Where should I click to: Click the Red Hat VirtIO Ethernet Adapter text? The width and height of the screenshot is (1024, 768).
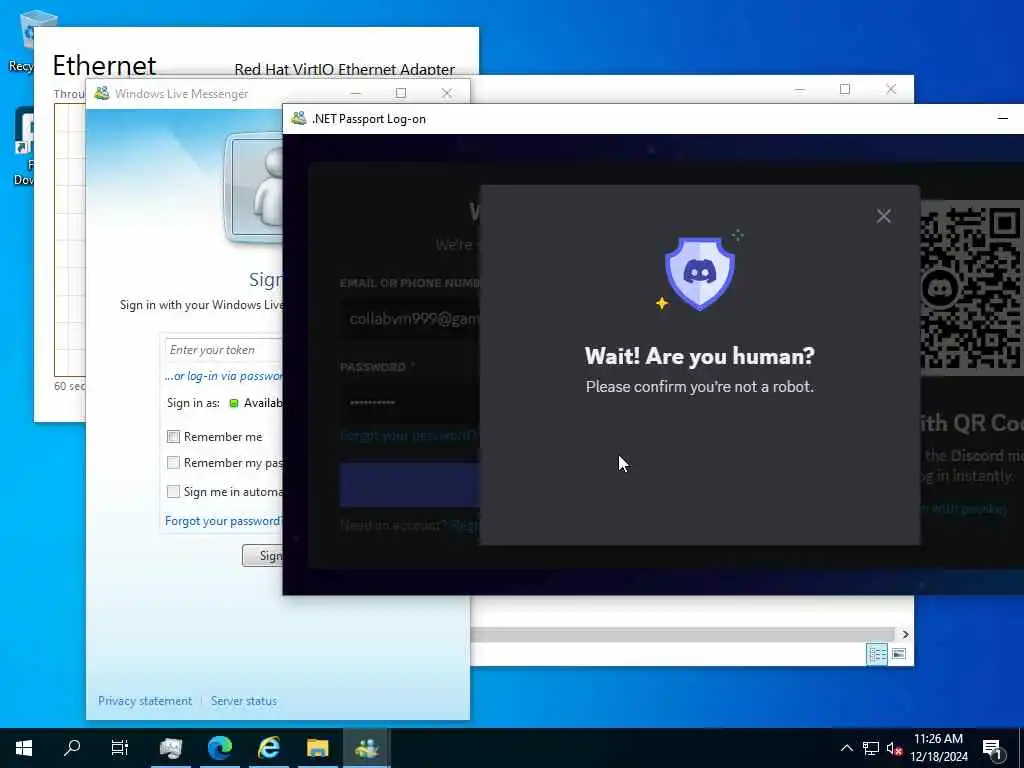click(344, 69)
